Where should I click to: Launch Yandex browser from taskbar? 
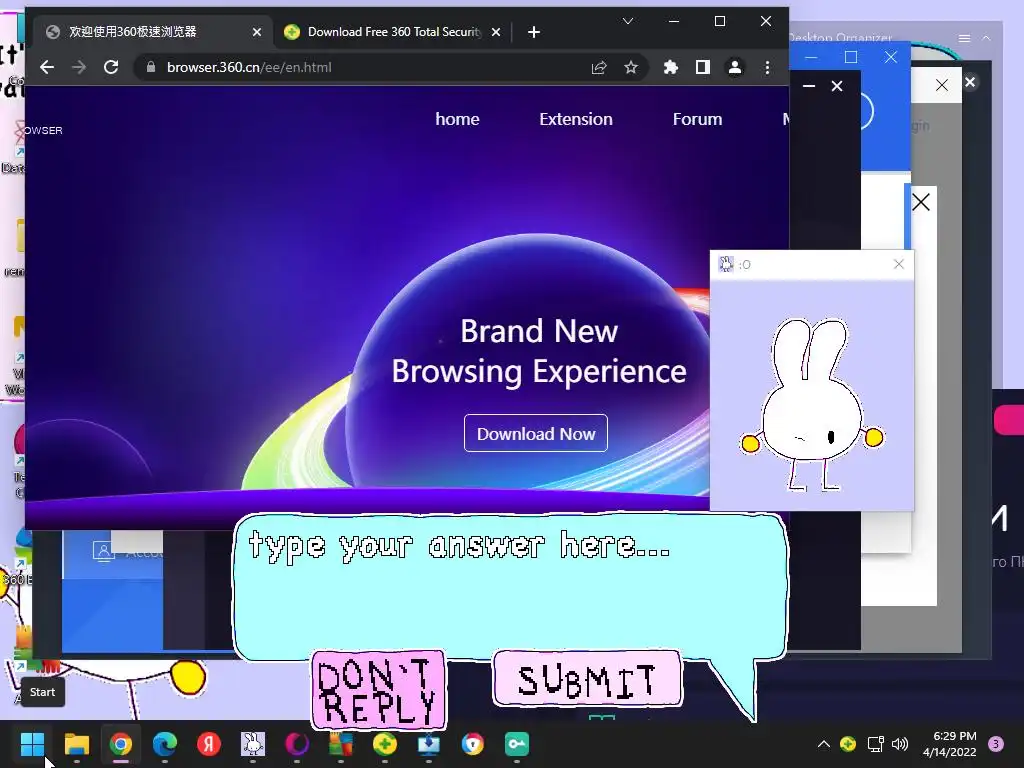click(209, 744)
